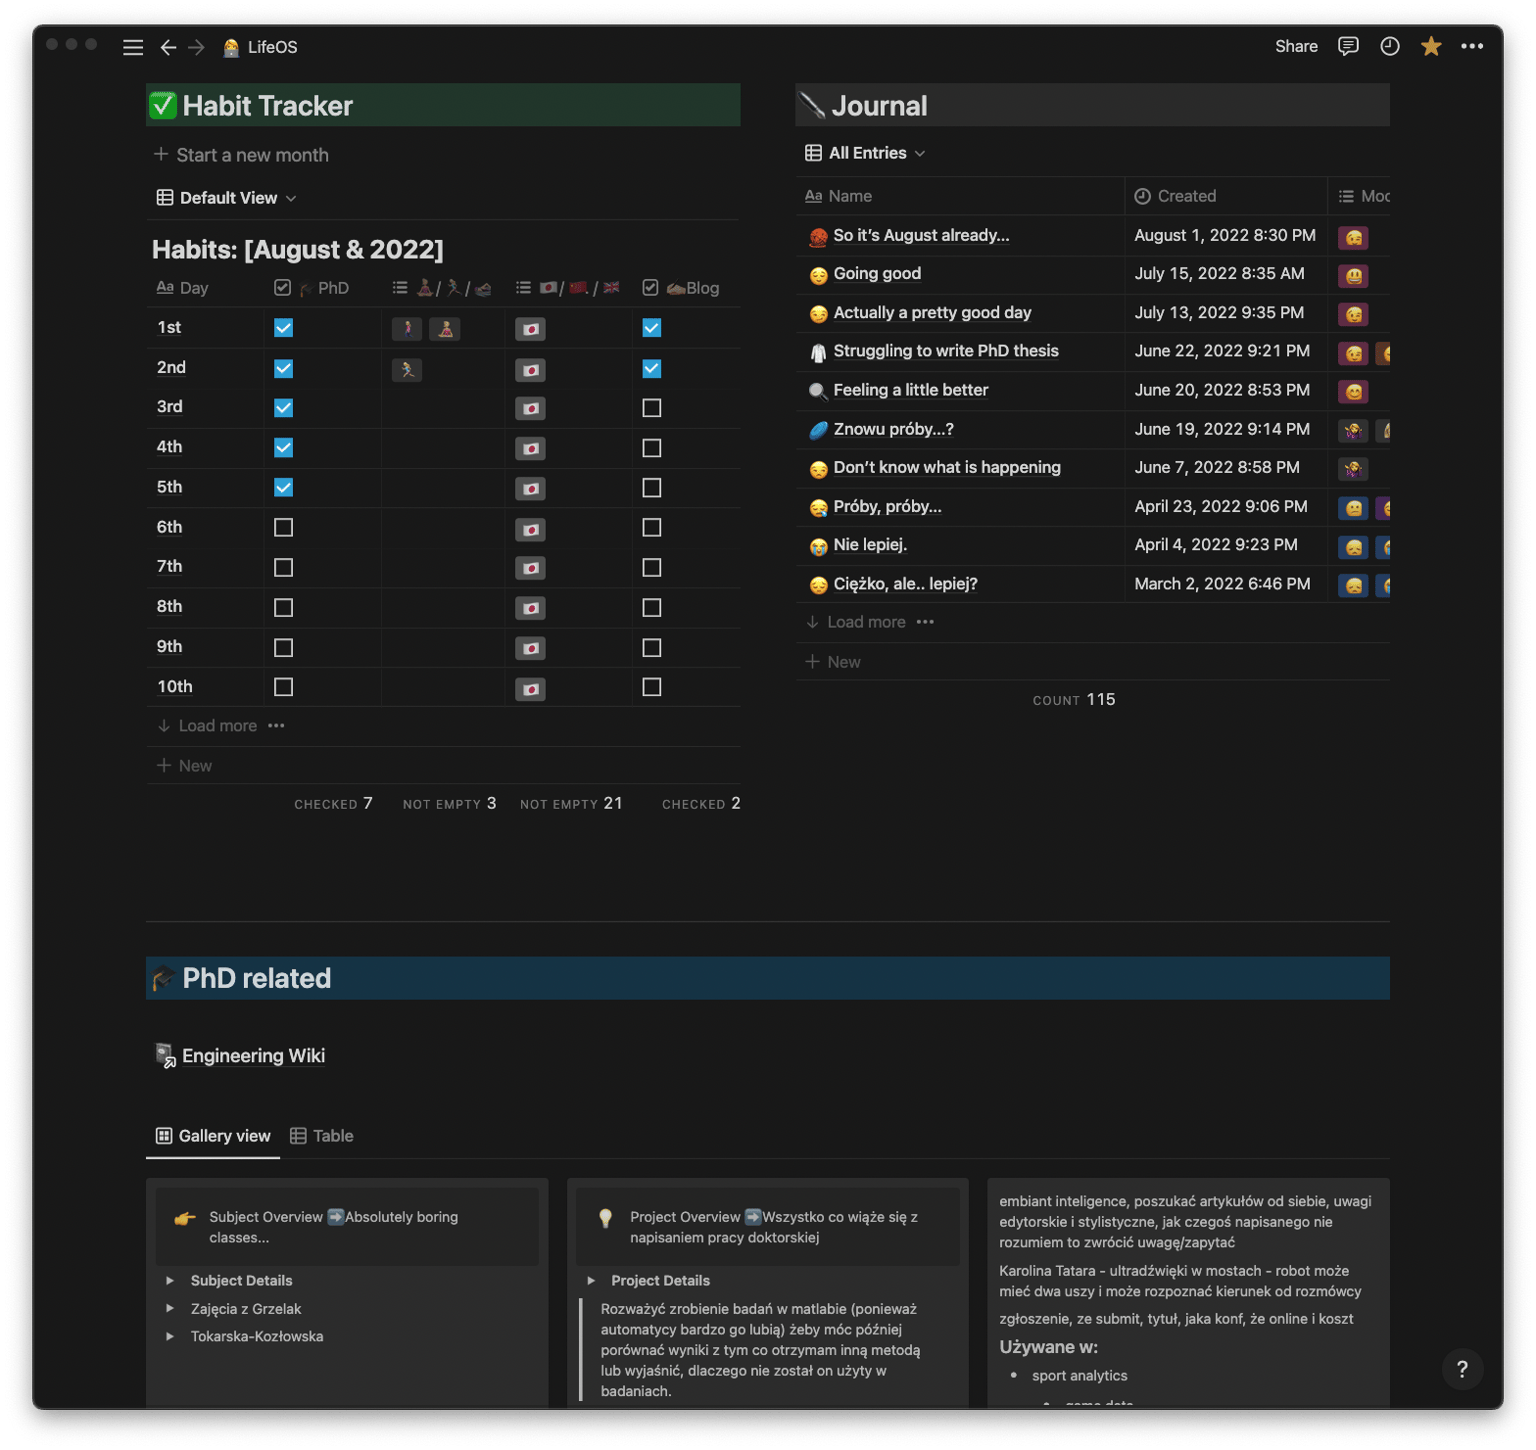Screen dimensions: 1536x1450
Task: Check the Blog checkbox for 3rd
Action: tap(652, 408)
